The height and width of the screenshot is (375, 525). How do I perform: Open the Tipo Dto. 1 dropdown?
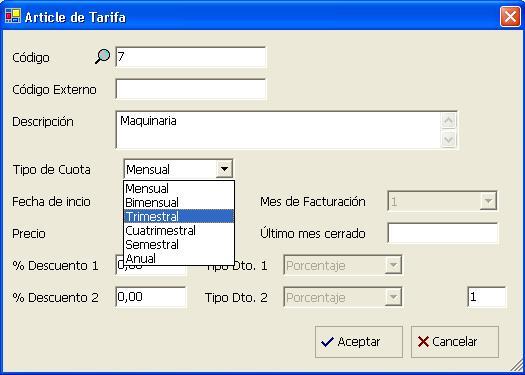pyautogui.click(x=393, y=266)
